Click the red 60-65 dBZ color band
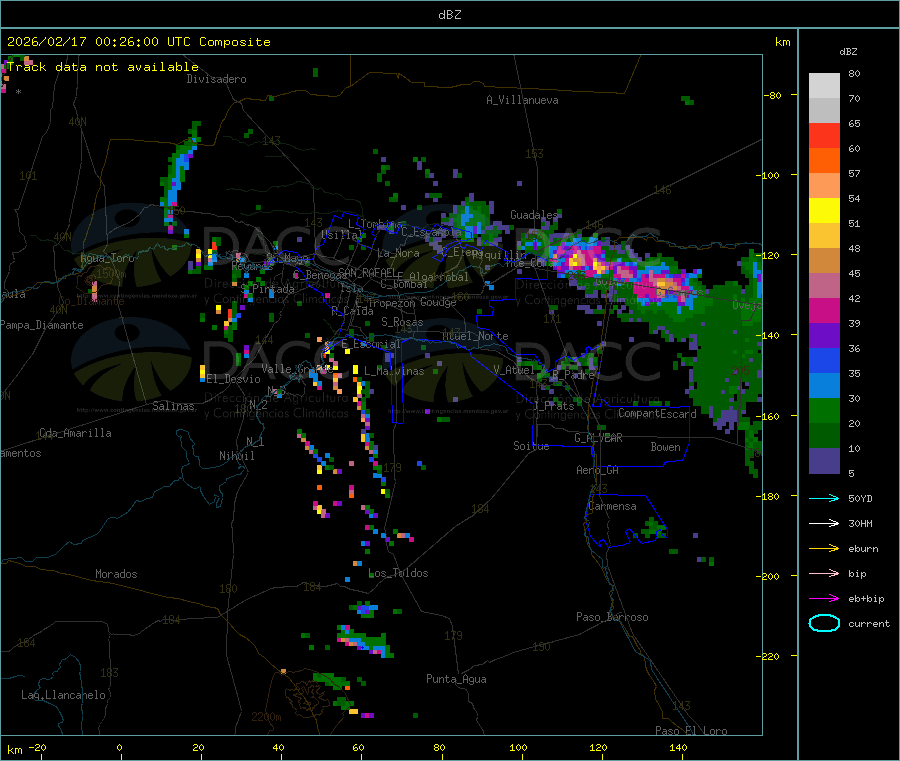900x761 pixels. point(824,136)
